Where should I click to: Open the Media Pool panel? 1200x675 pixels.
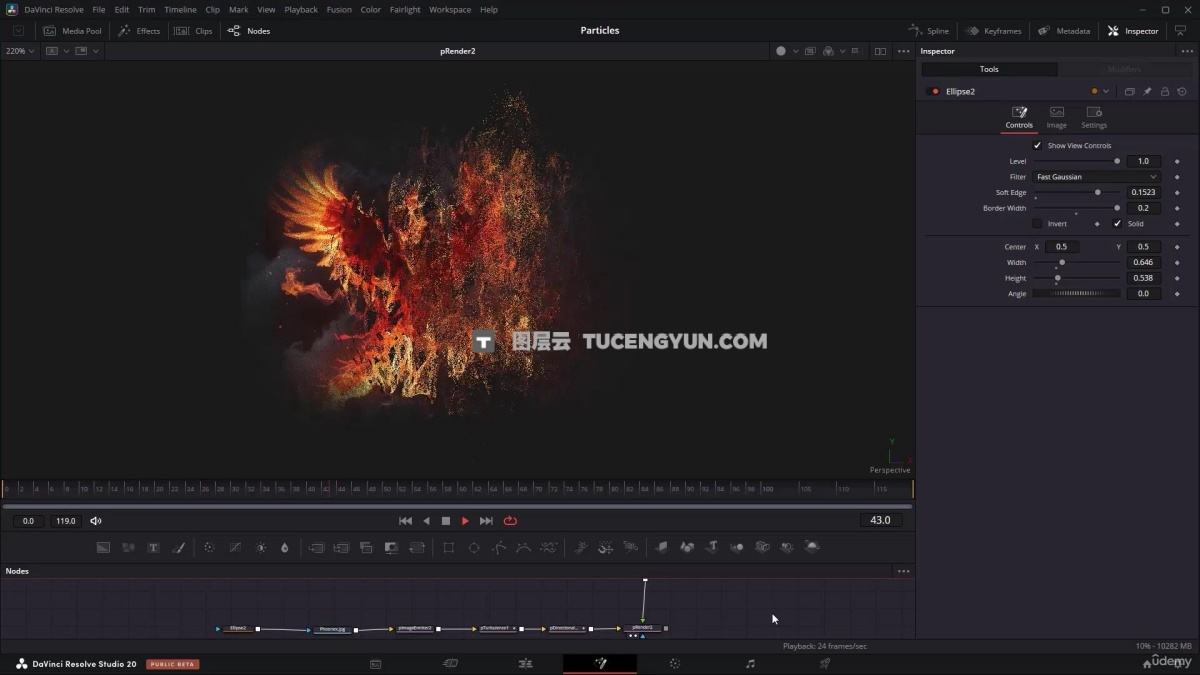pos(72,31)
